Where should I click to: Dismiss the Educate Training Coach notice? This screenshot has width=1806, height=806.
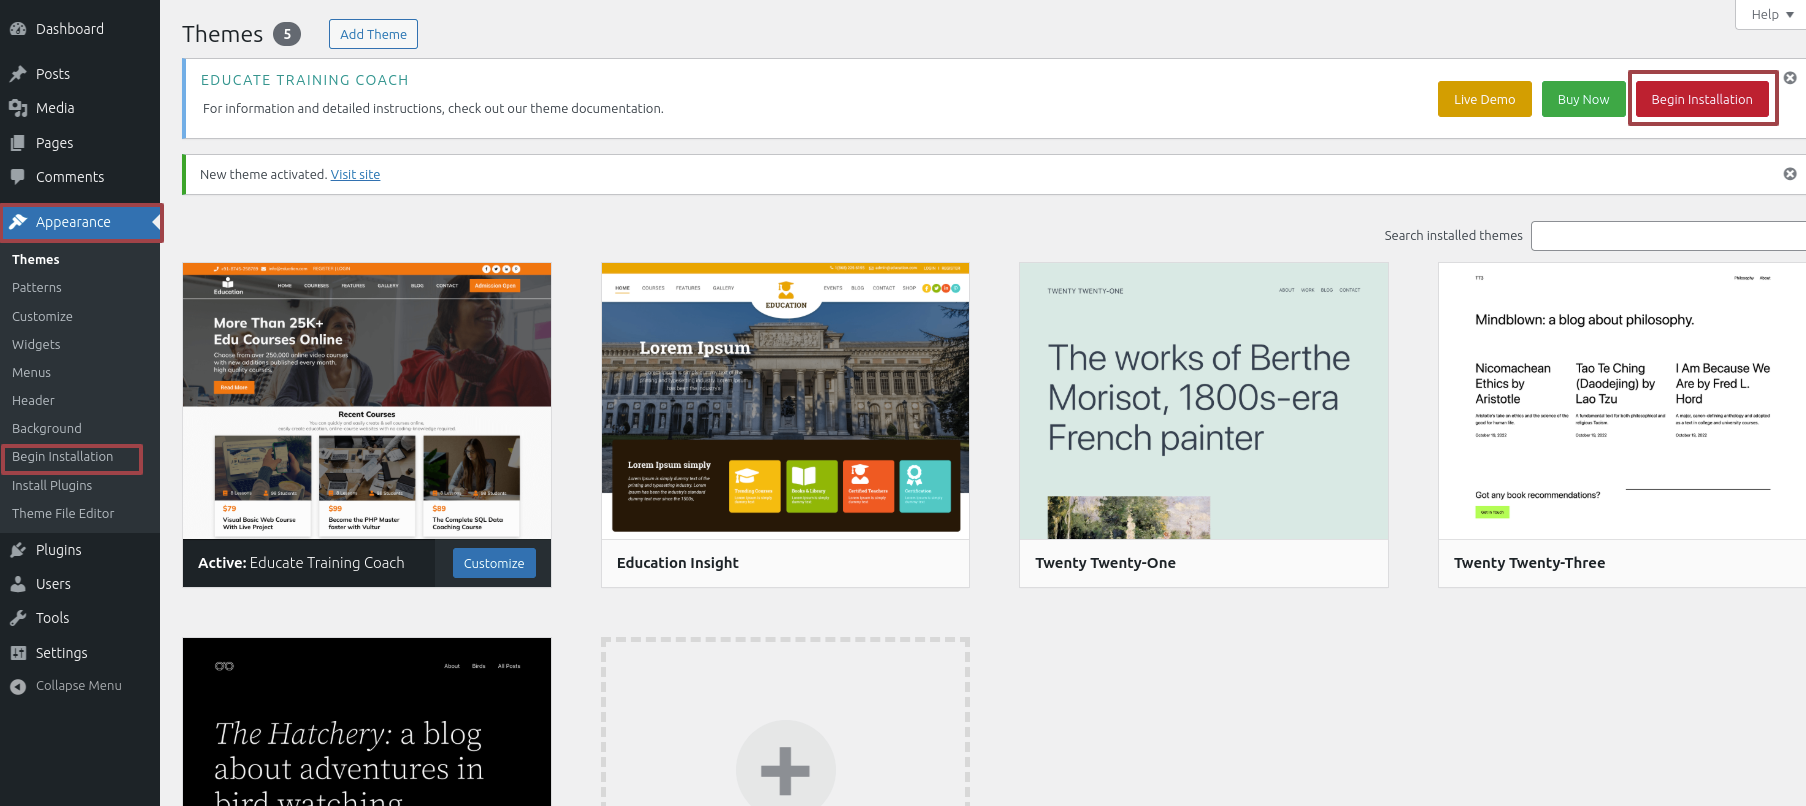pyautogui.click(x=1790, y=78)
